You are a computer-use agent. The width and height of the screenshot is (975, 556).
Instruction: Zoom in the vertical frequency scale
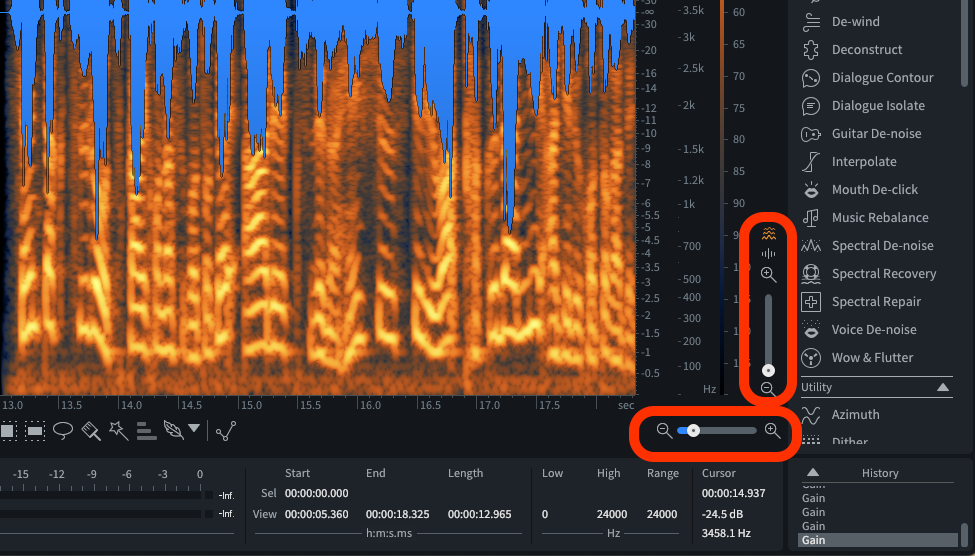click(x=768, y=274)
